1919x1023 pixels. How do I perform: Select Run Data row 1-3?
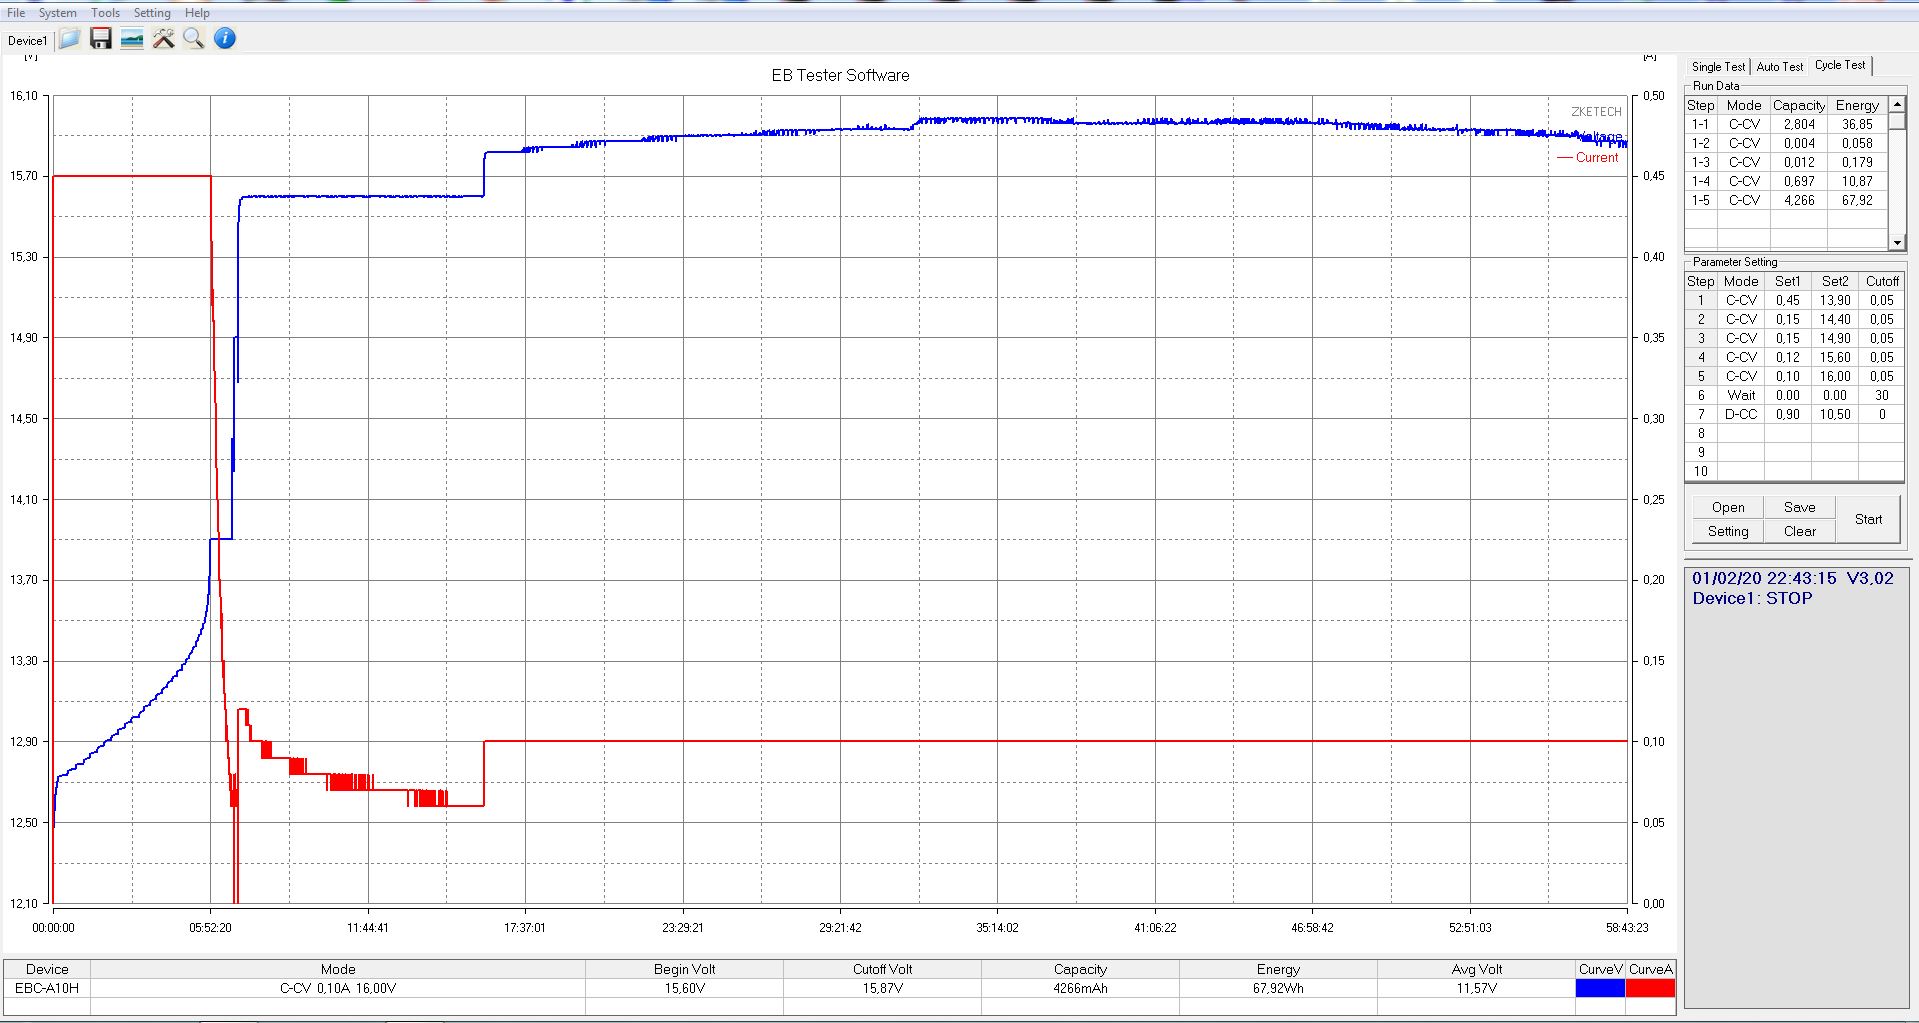click(x=1786, y=162)
